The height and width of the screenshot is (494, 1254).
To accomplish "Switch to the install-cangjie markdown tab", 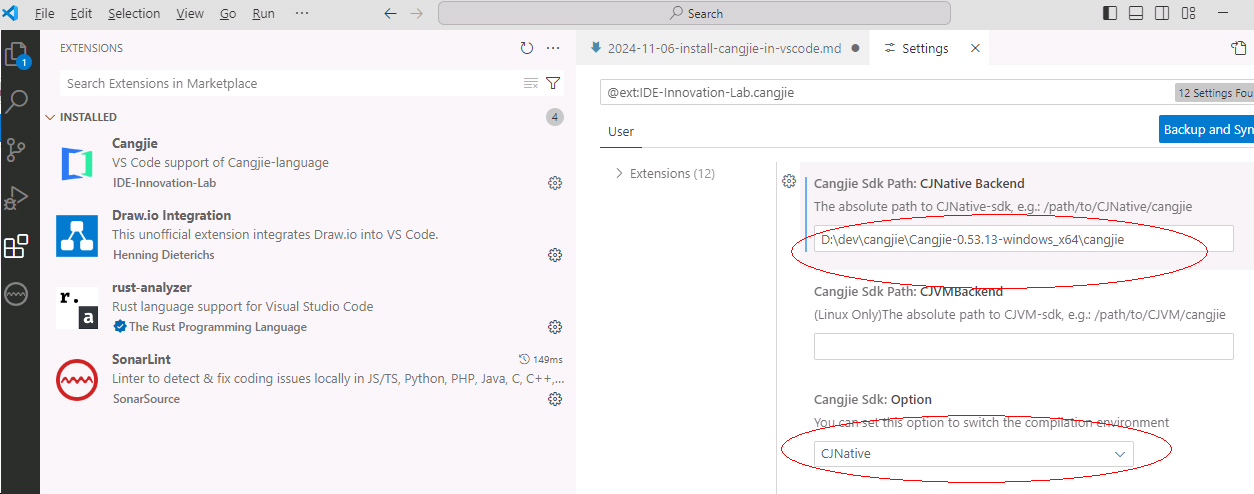I will [716, 48].
